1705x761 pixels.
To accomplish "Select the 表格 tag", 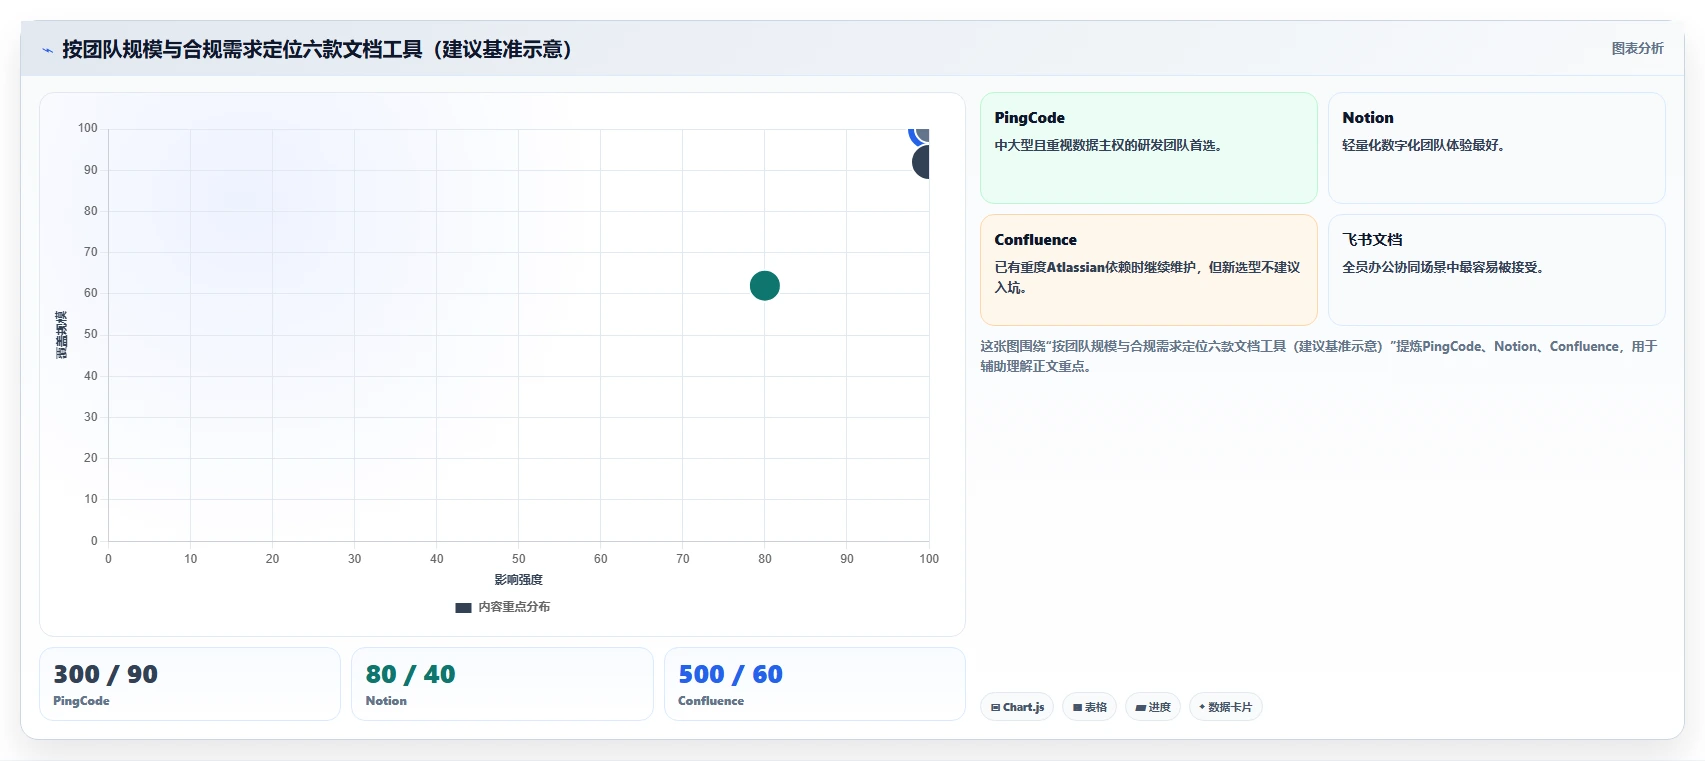I will coord(1090,707).
